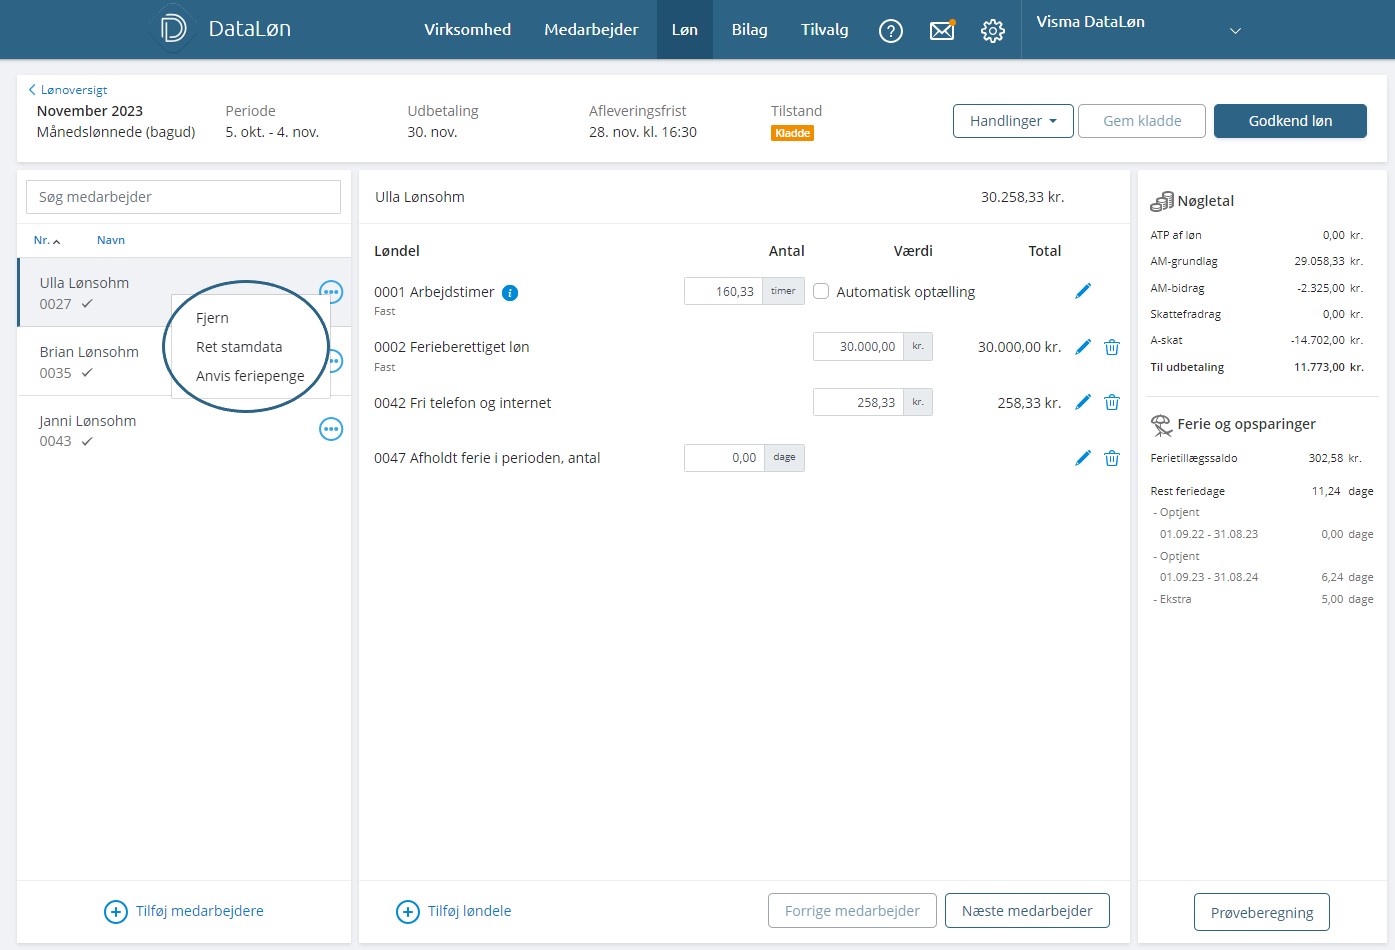The image size is (1395, 950).
Task: Go to Næste medarbejder
Action: coord(1027,911)
